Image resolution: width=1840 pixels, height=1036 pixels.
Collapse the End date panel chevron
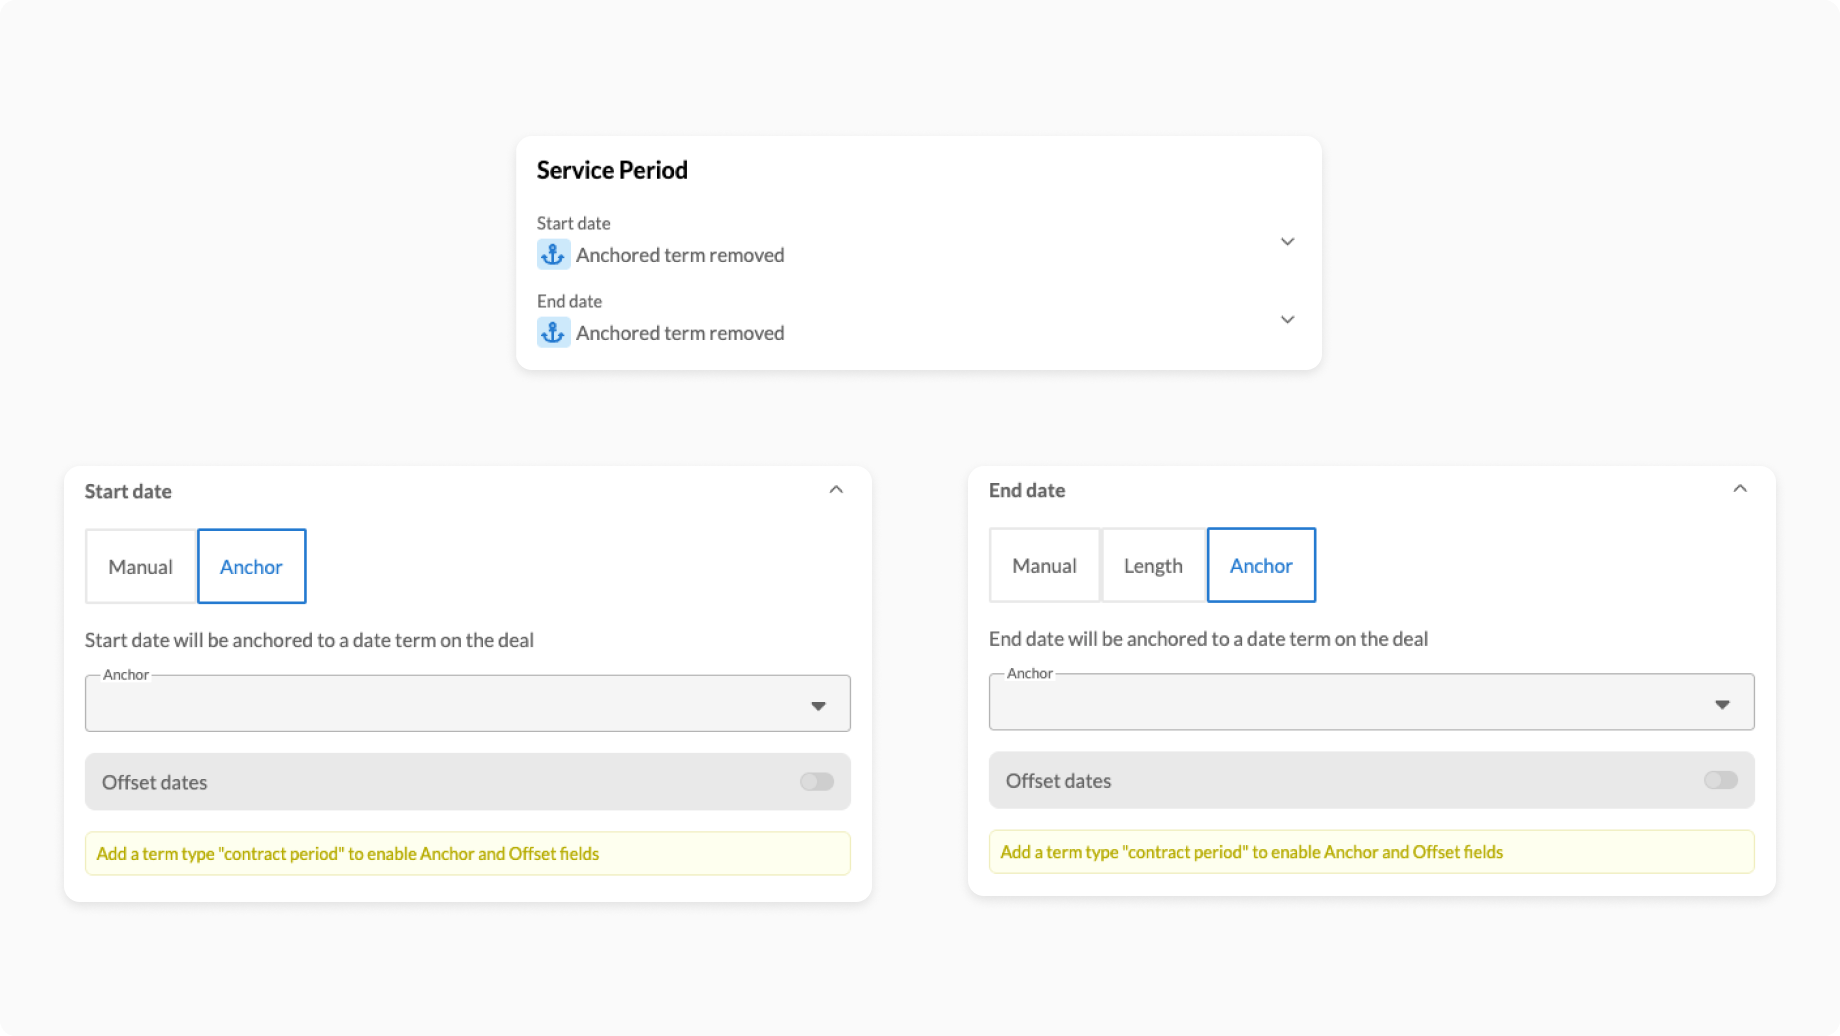click(1739, 489)
